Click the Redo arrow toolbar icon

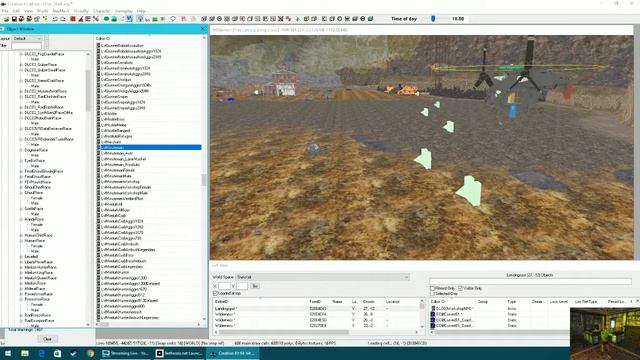tap(63, 19)
